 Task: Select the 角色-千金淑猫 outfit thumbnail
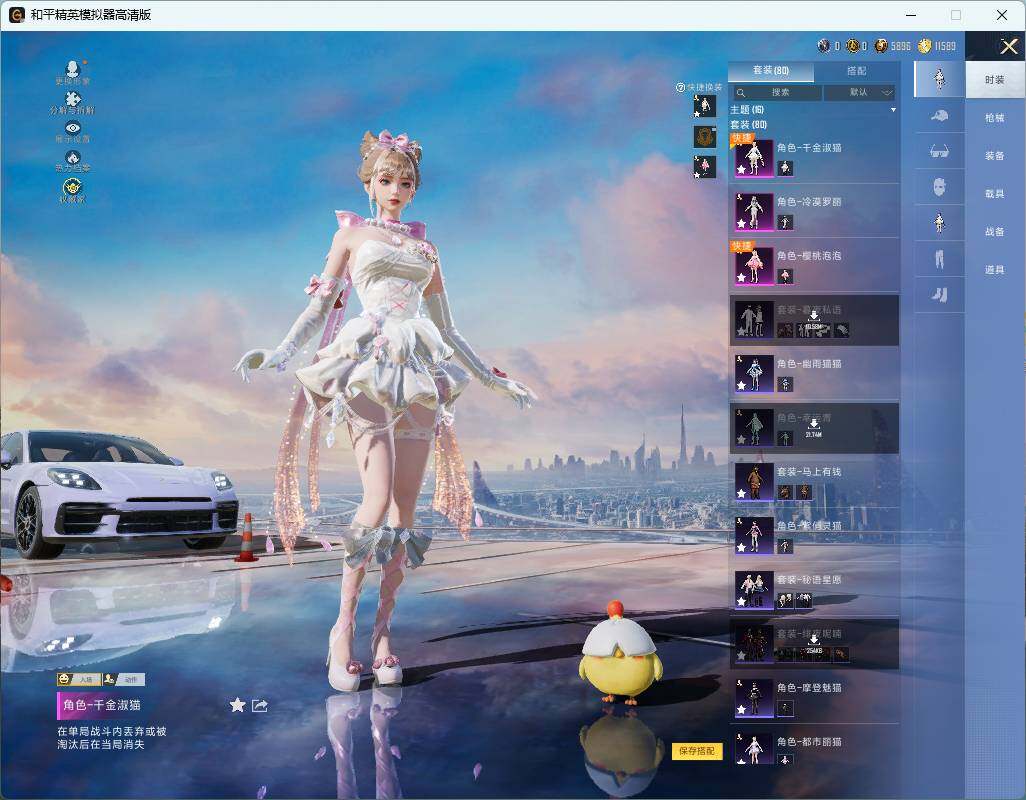(x=754, y=158)
